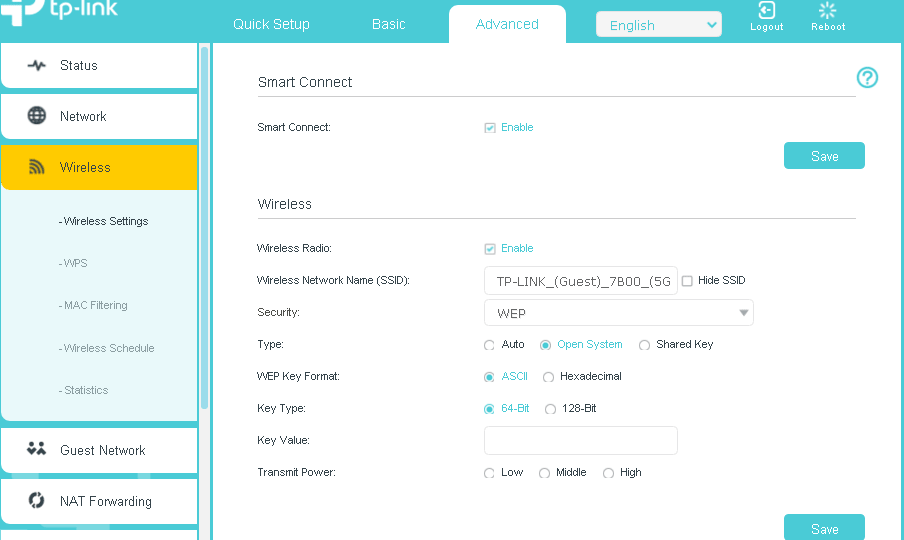904x540 pixels.
Task: Click the Network globe icon
Action: pos(37,116)
